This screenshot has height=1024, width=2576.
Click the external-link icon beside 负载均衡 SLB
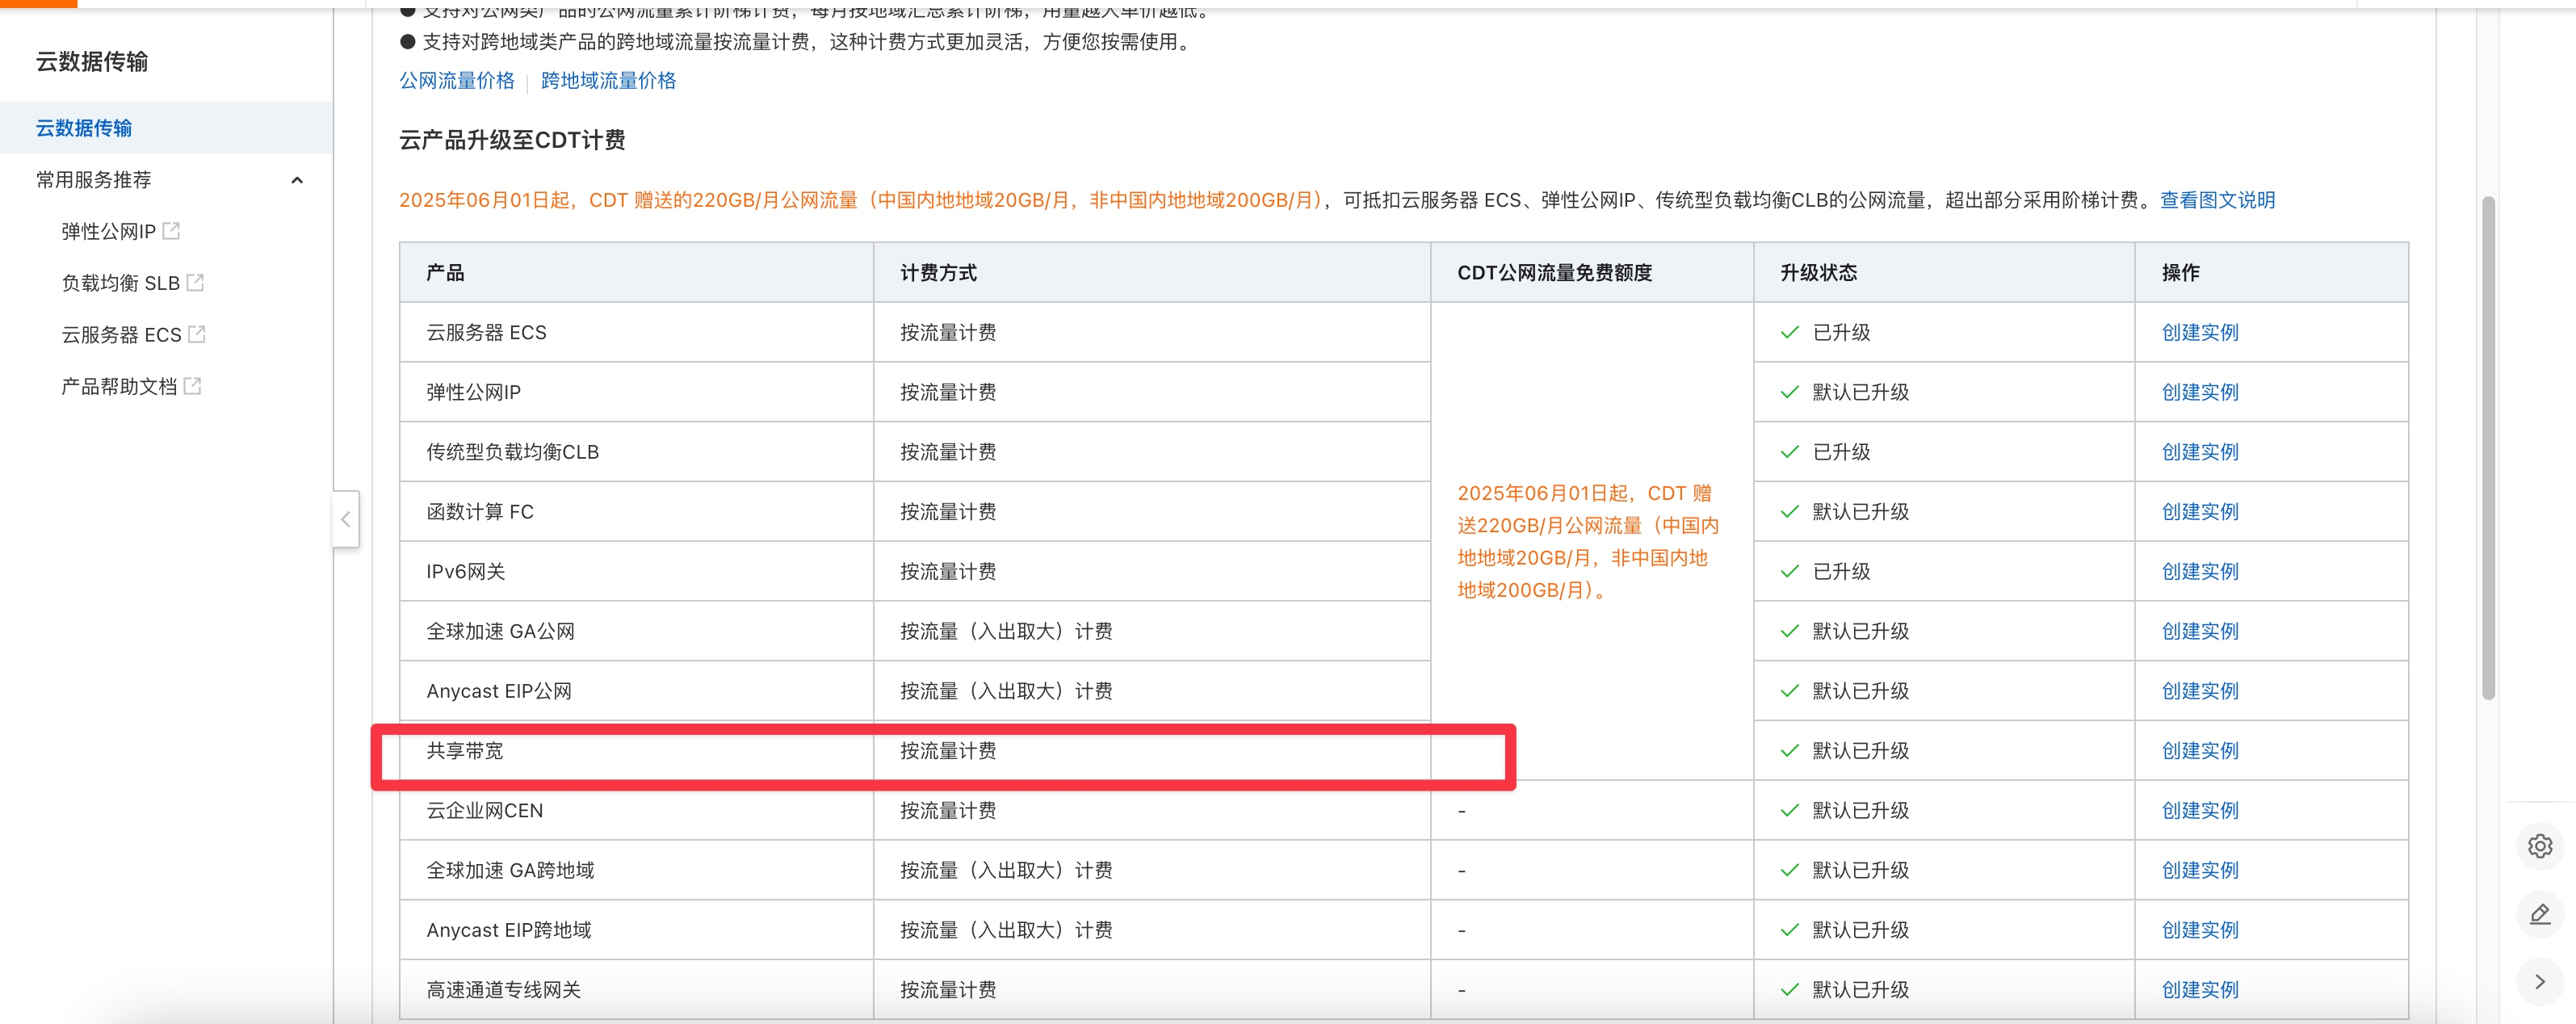(195, 283)
